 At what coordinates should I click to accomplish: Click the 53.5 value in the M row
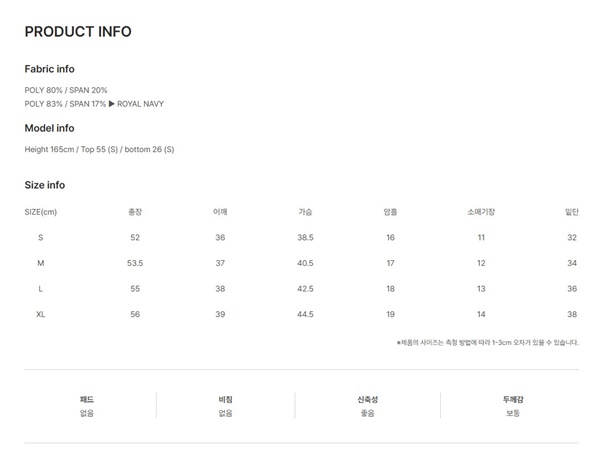135,263
